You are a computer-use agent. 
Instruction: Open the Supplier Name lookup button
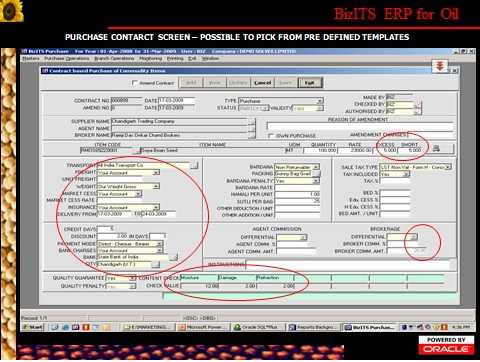click(252, 122)
